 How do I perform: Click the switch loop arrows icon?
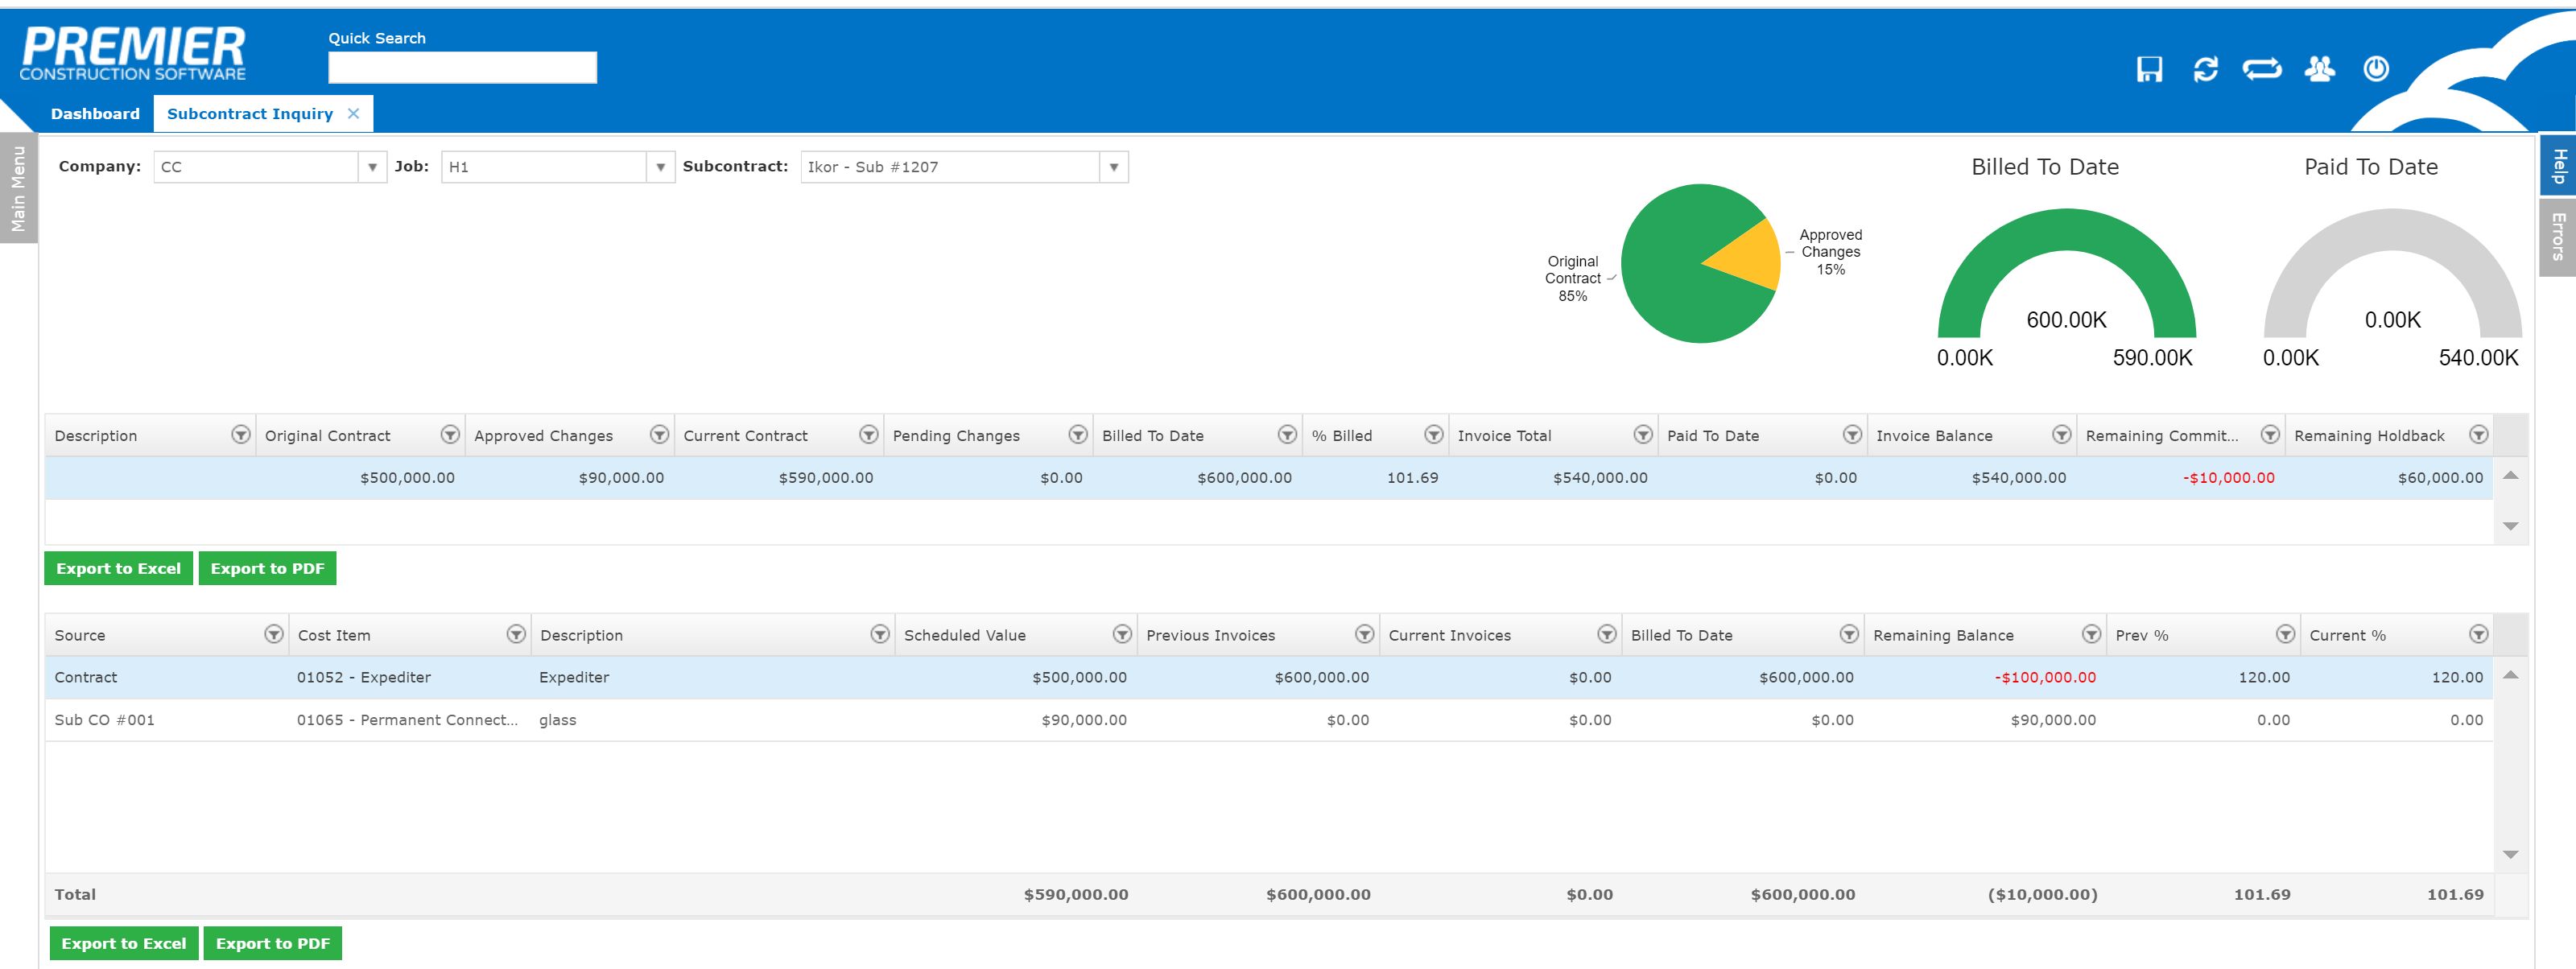click(x=2261, y=69)
